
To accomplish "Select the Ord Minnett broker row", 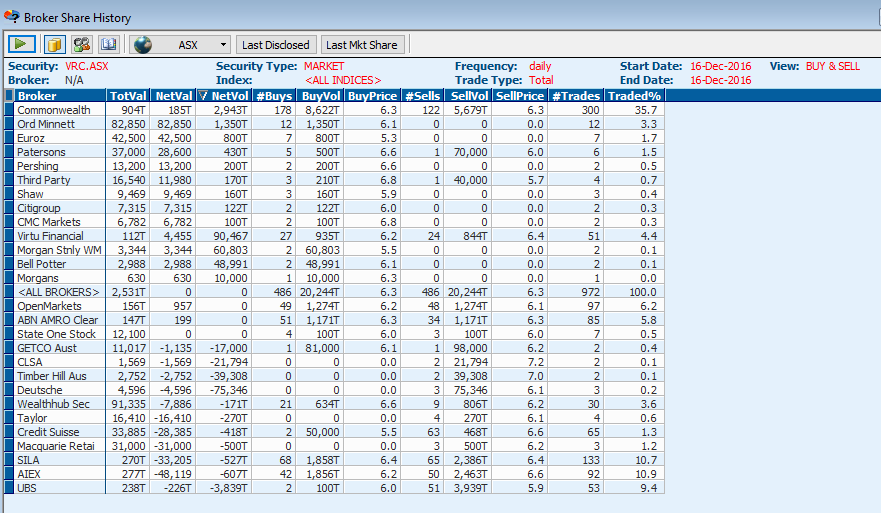I will [335, 124].
